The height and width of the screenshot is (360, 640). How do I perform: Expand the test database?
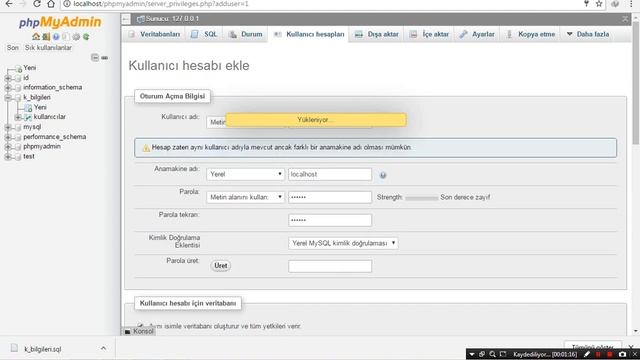[x=8, y=157]
